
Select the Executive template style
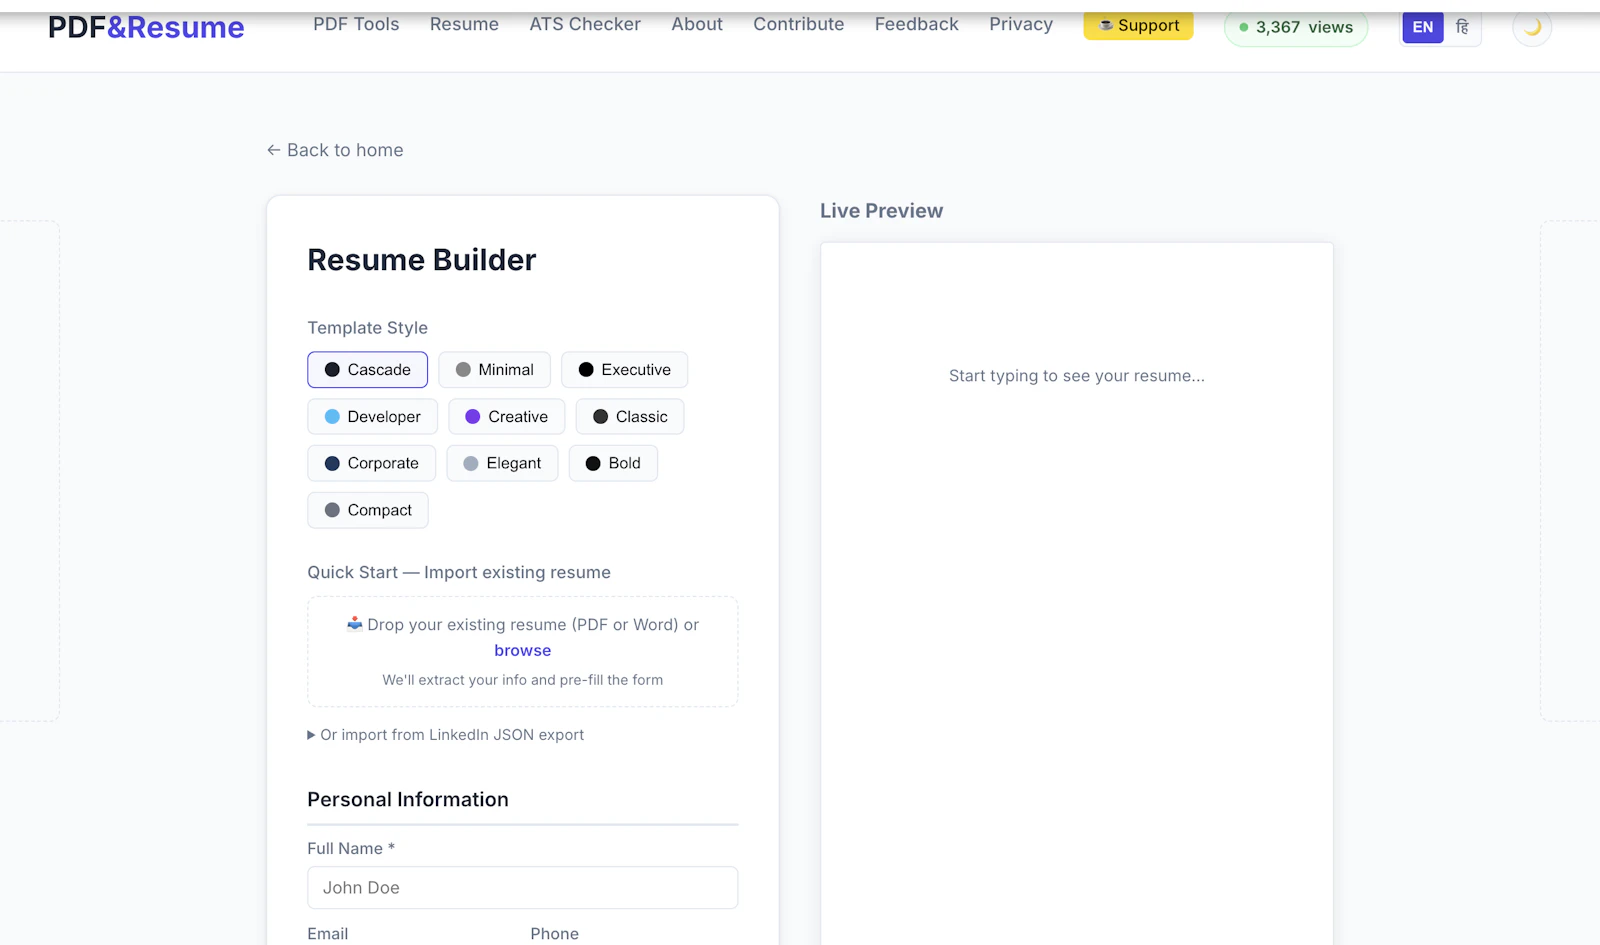pyautogui.click(x=624, y=370)
